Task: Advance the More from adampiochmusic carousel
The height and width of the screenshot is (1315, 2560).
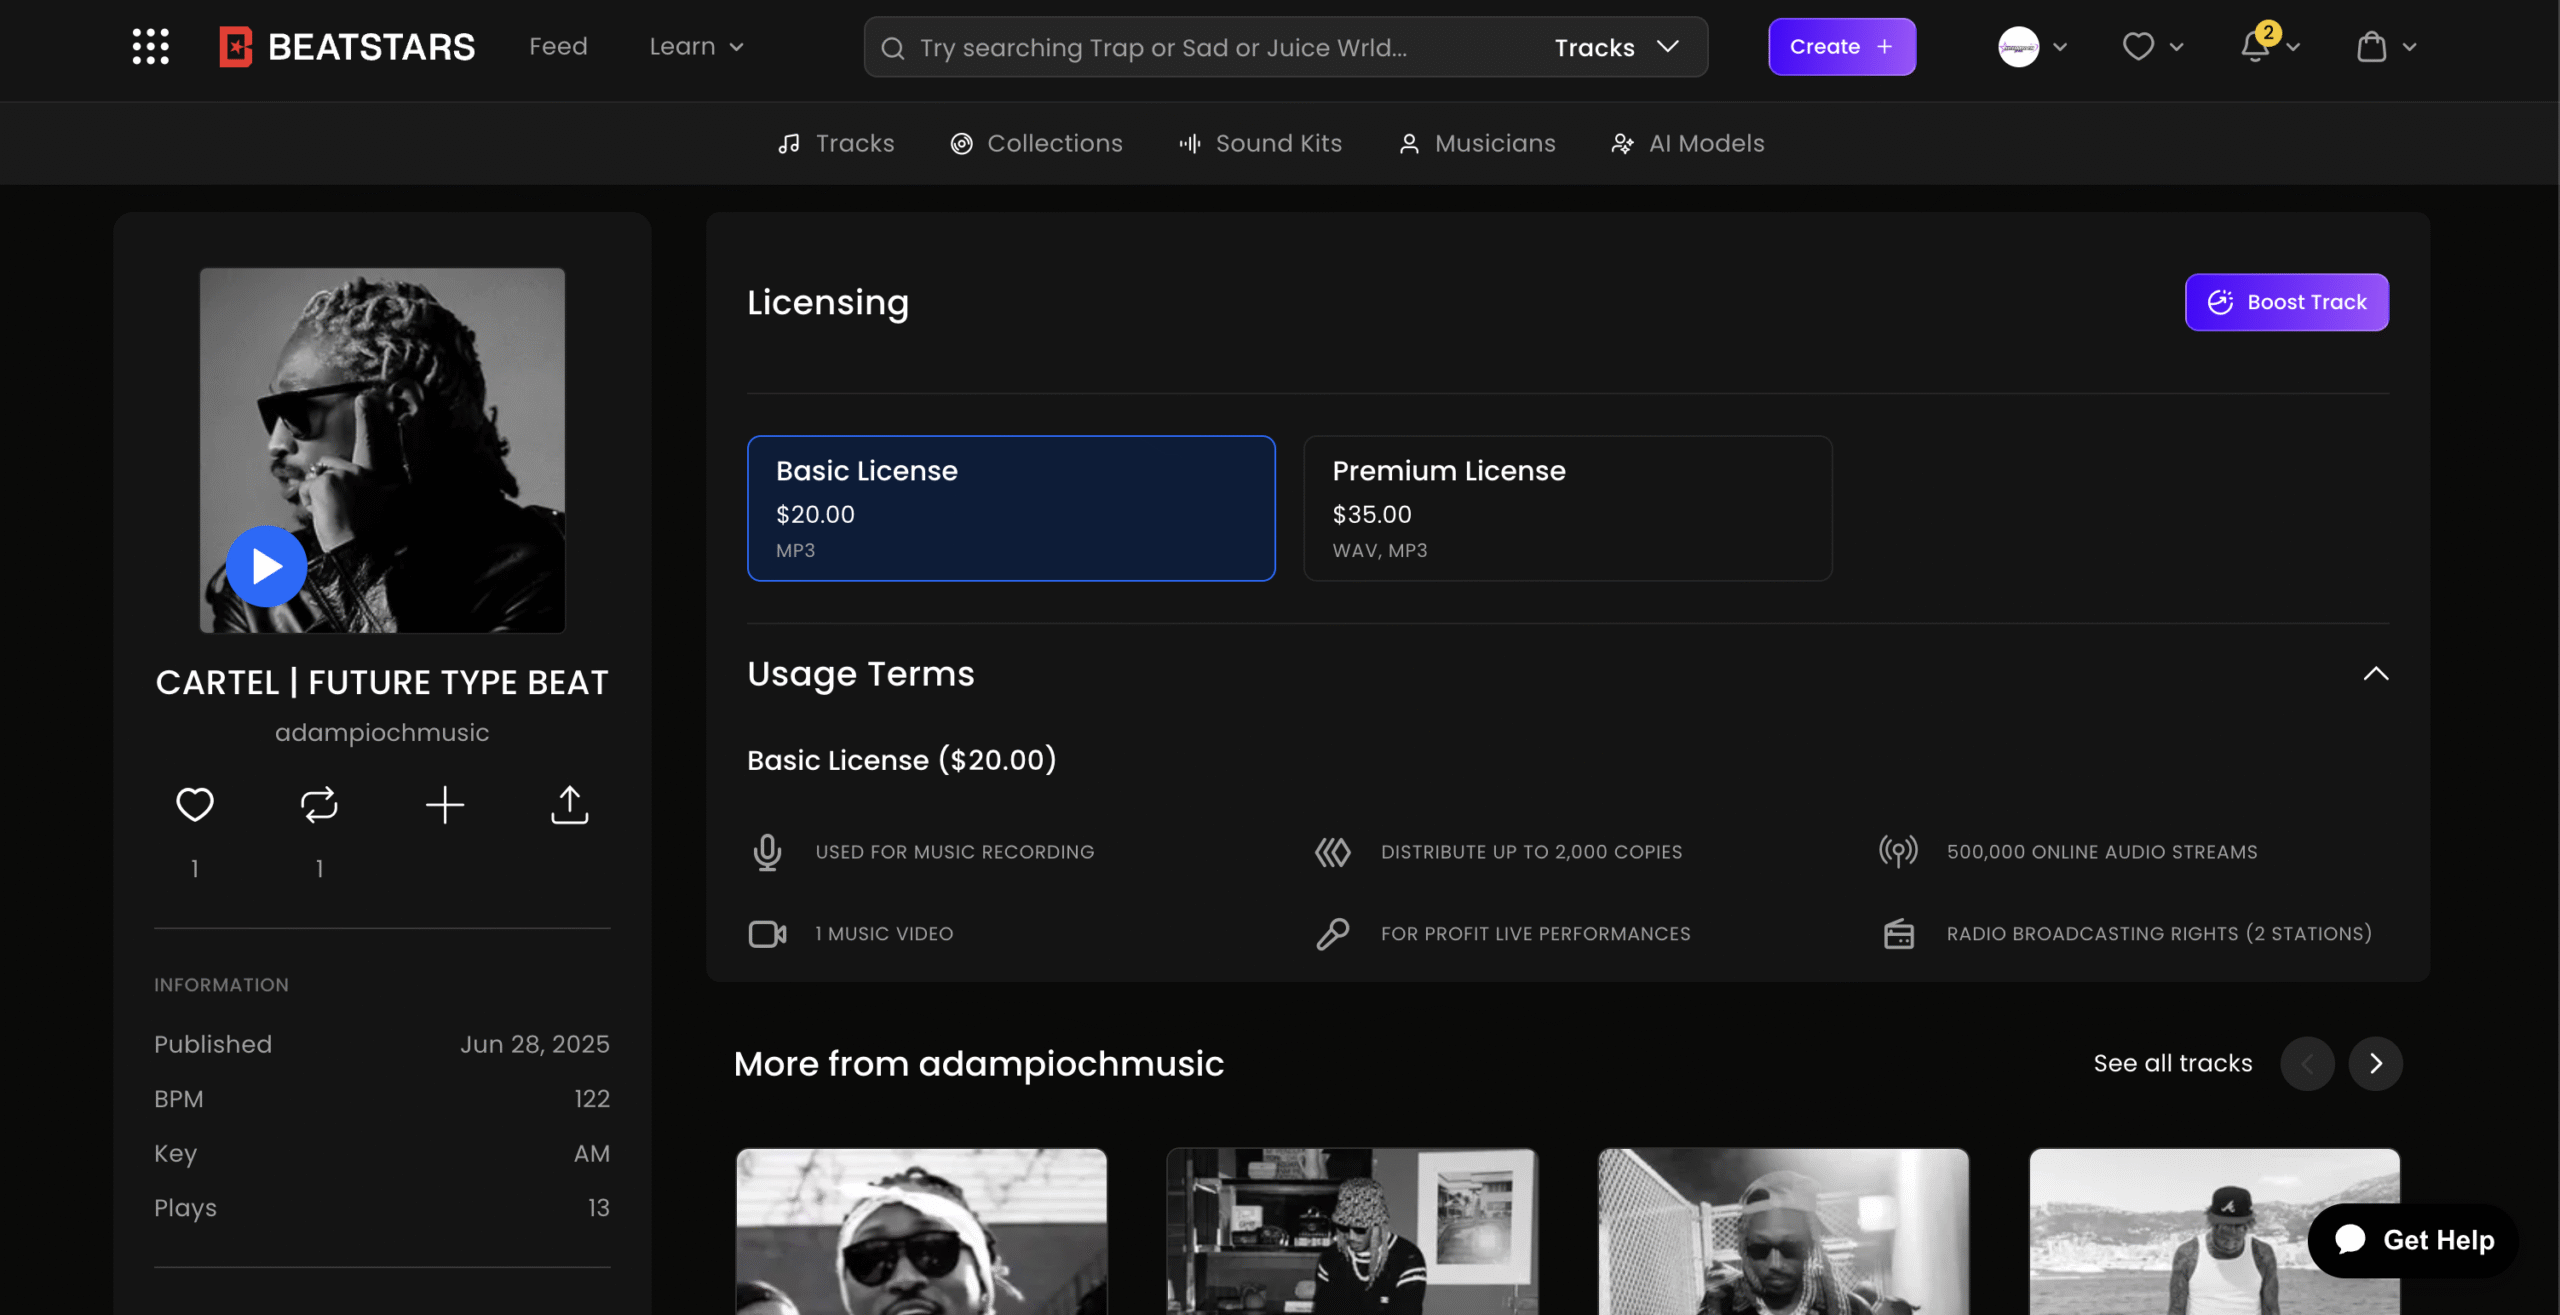Action: (x=2377, y=1063)
